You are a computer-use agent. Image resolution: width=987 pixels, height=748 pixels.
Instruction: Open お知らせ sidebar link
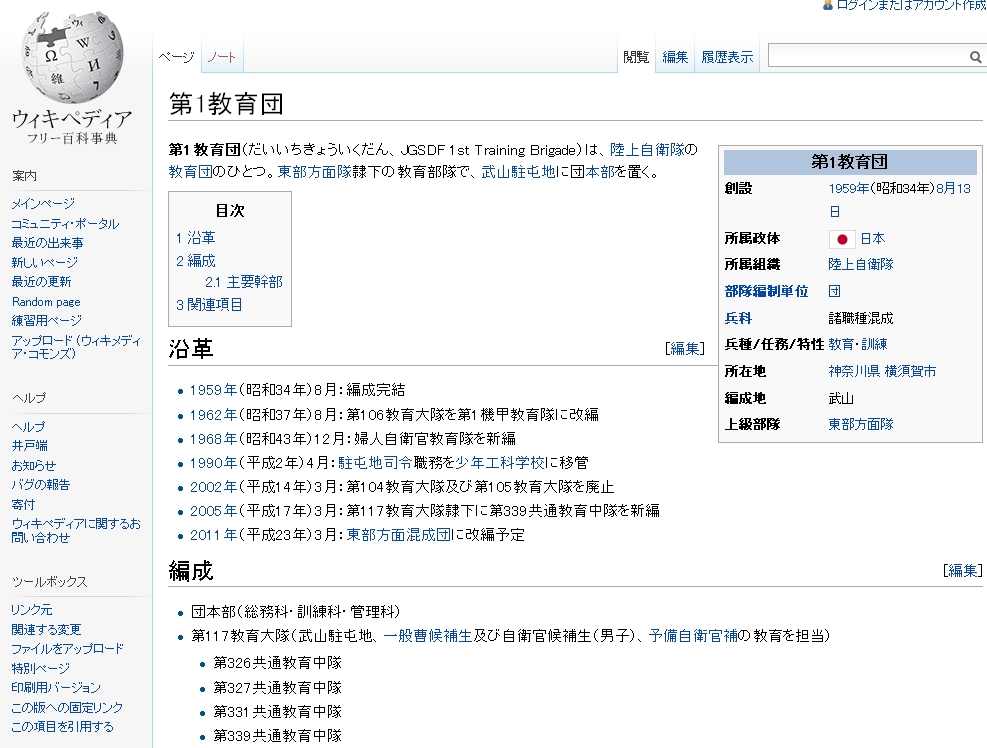point(33,465)
